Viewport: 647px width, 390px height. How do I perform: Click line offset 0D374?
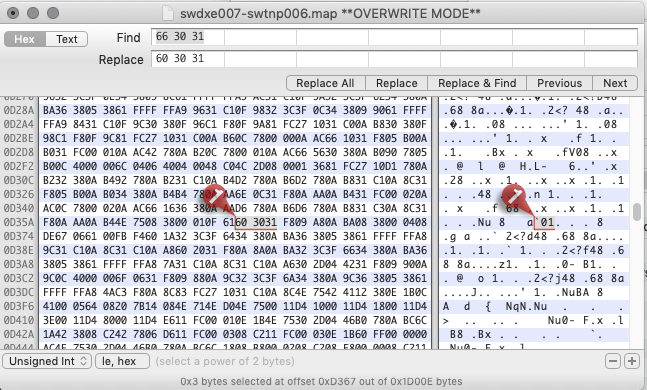coord(19,236)
